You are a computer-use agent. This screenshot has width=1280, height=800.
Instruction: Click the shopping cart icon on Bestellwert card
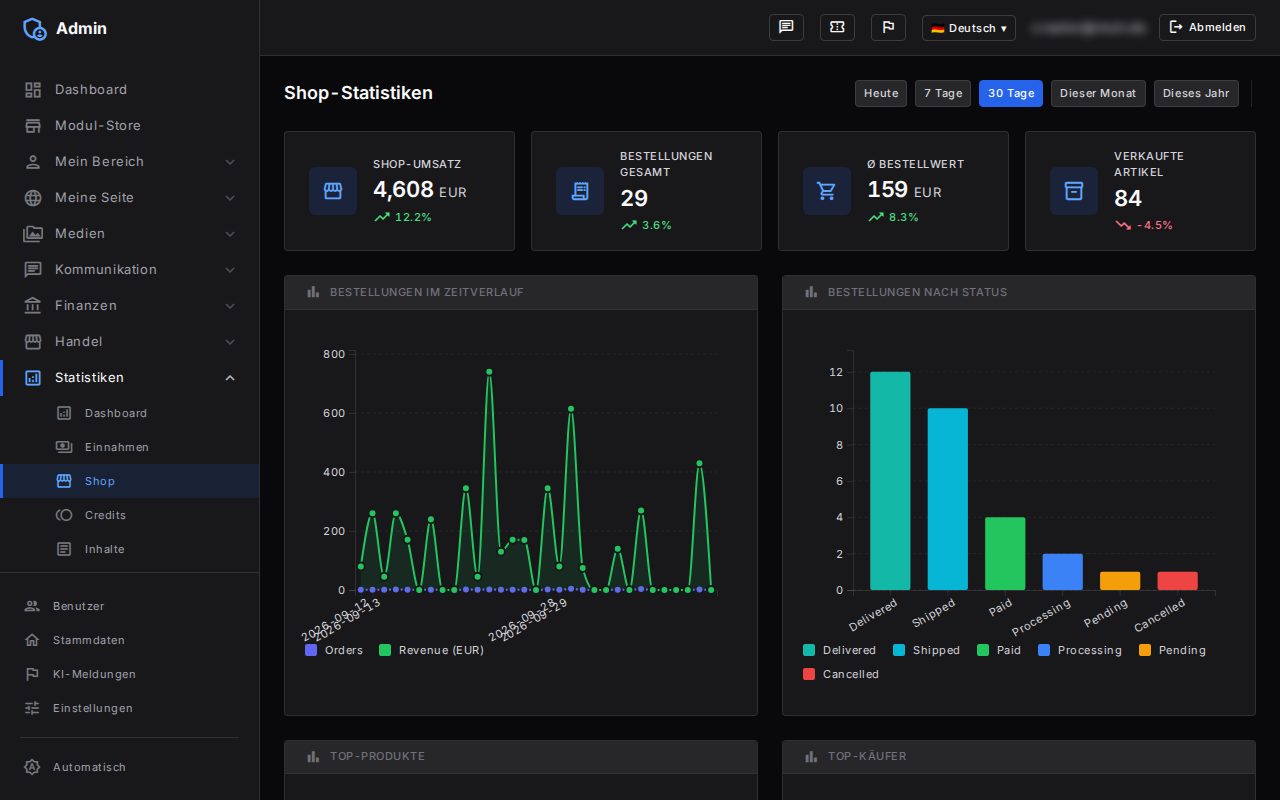[827, 191]
